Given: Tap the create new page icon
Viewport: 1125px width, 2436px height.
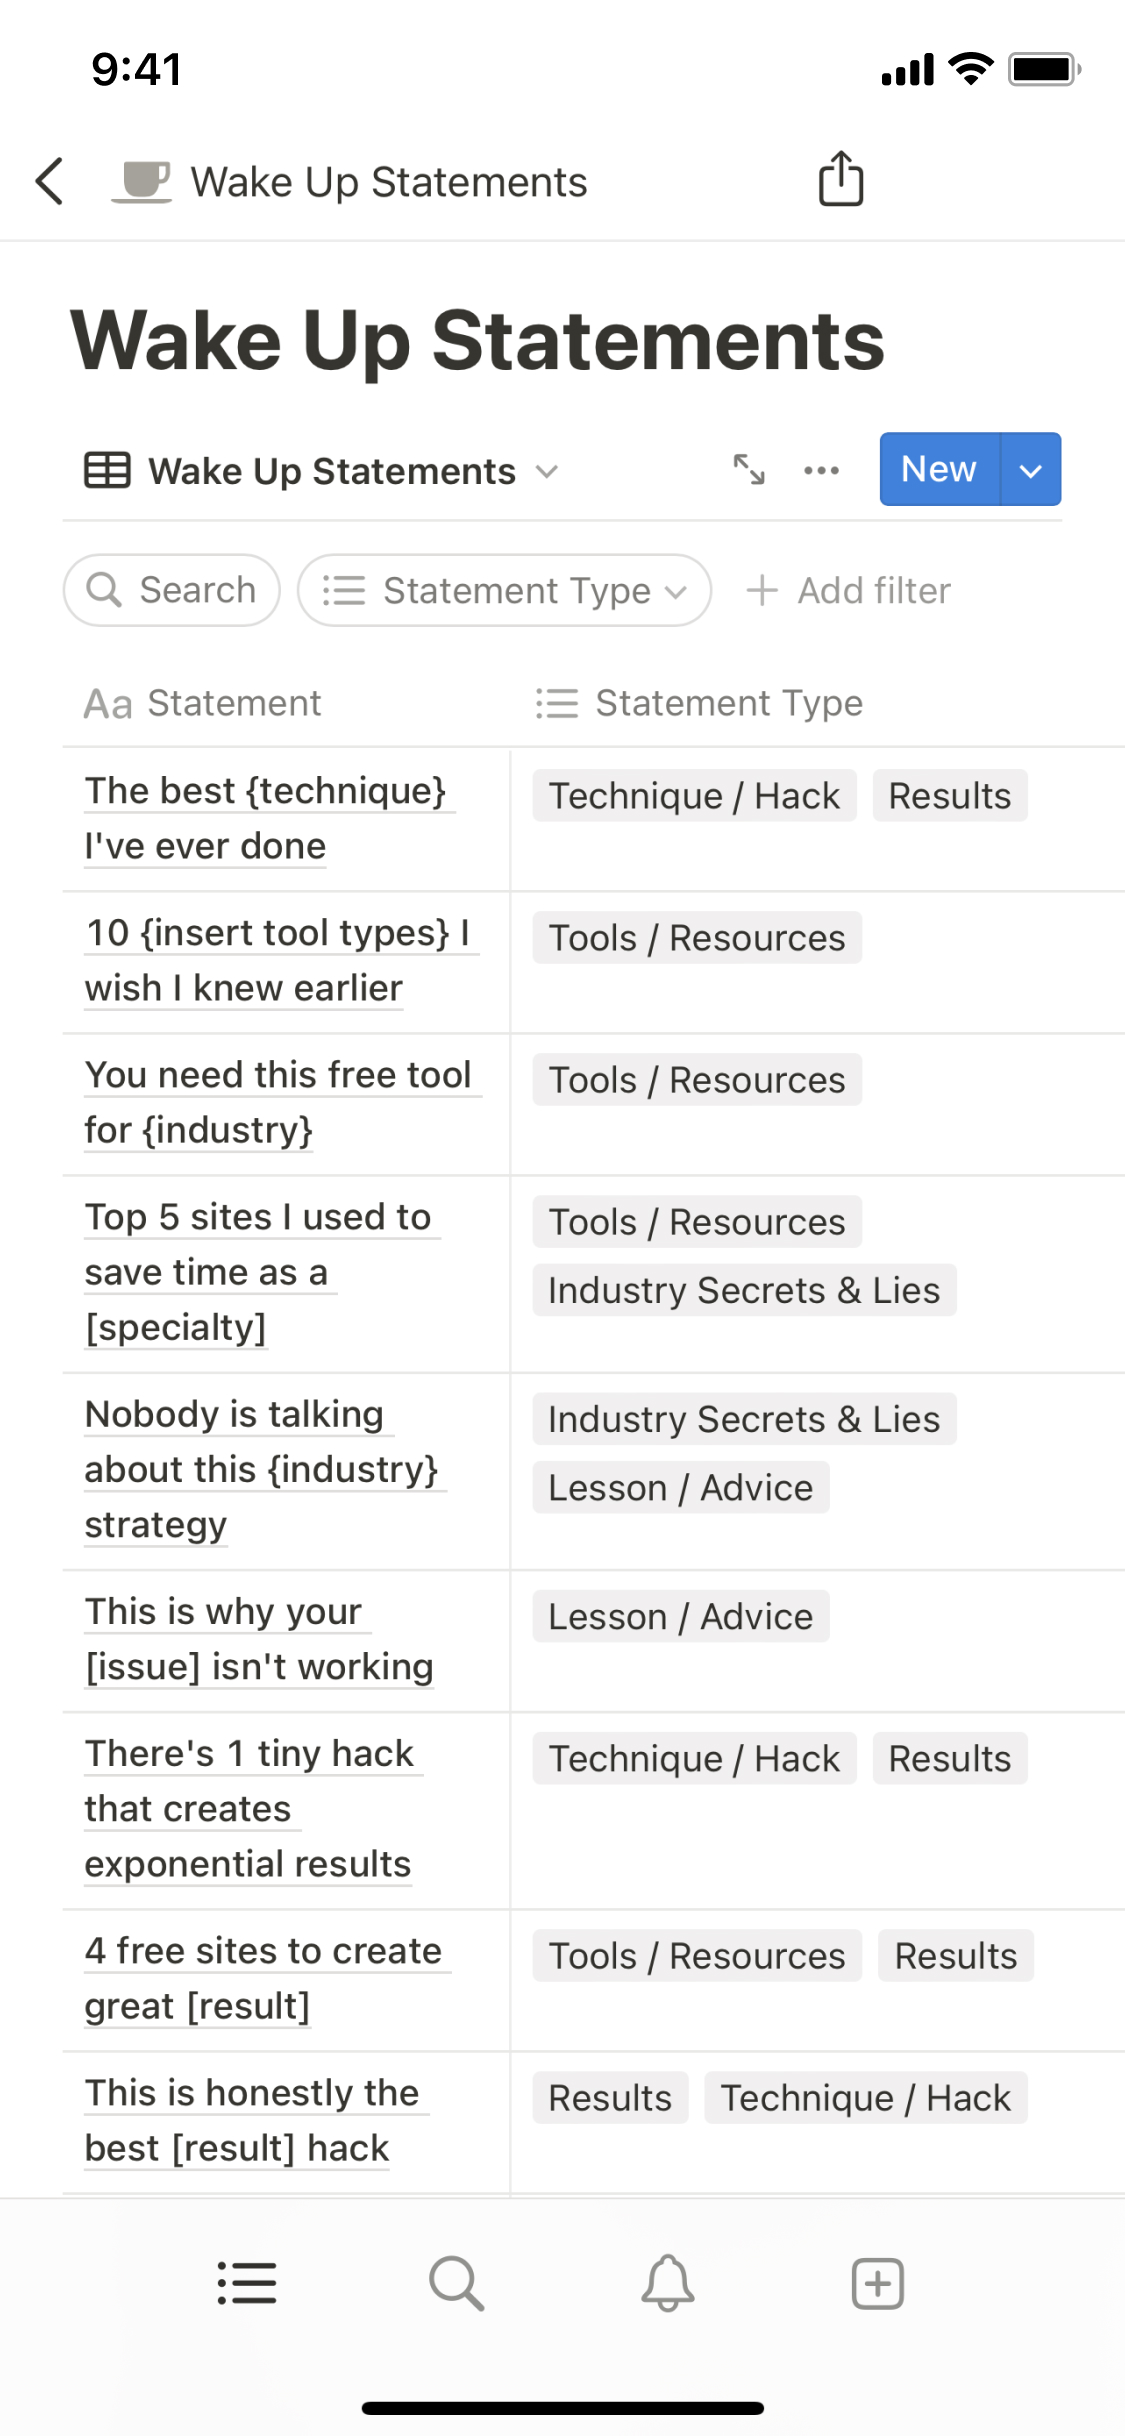Looking at the screenshot, I should (877, 2283).
